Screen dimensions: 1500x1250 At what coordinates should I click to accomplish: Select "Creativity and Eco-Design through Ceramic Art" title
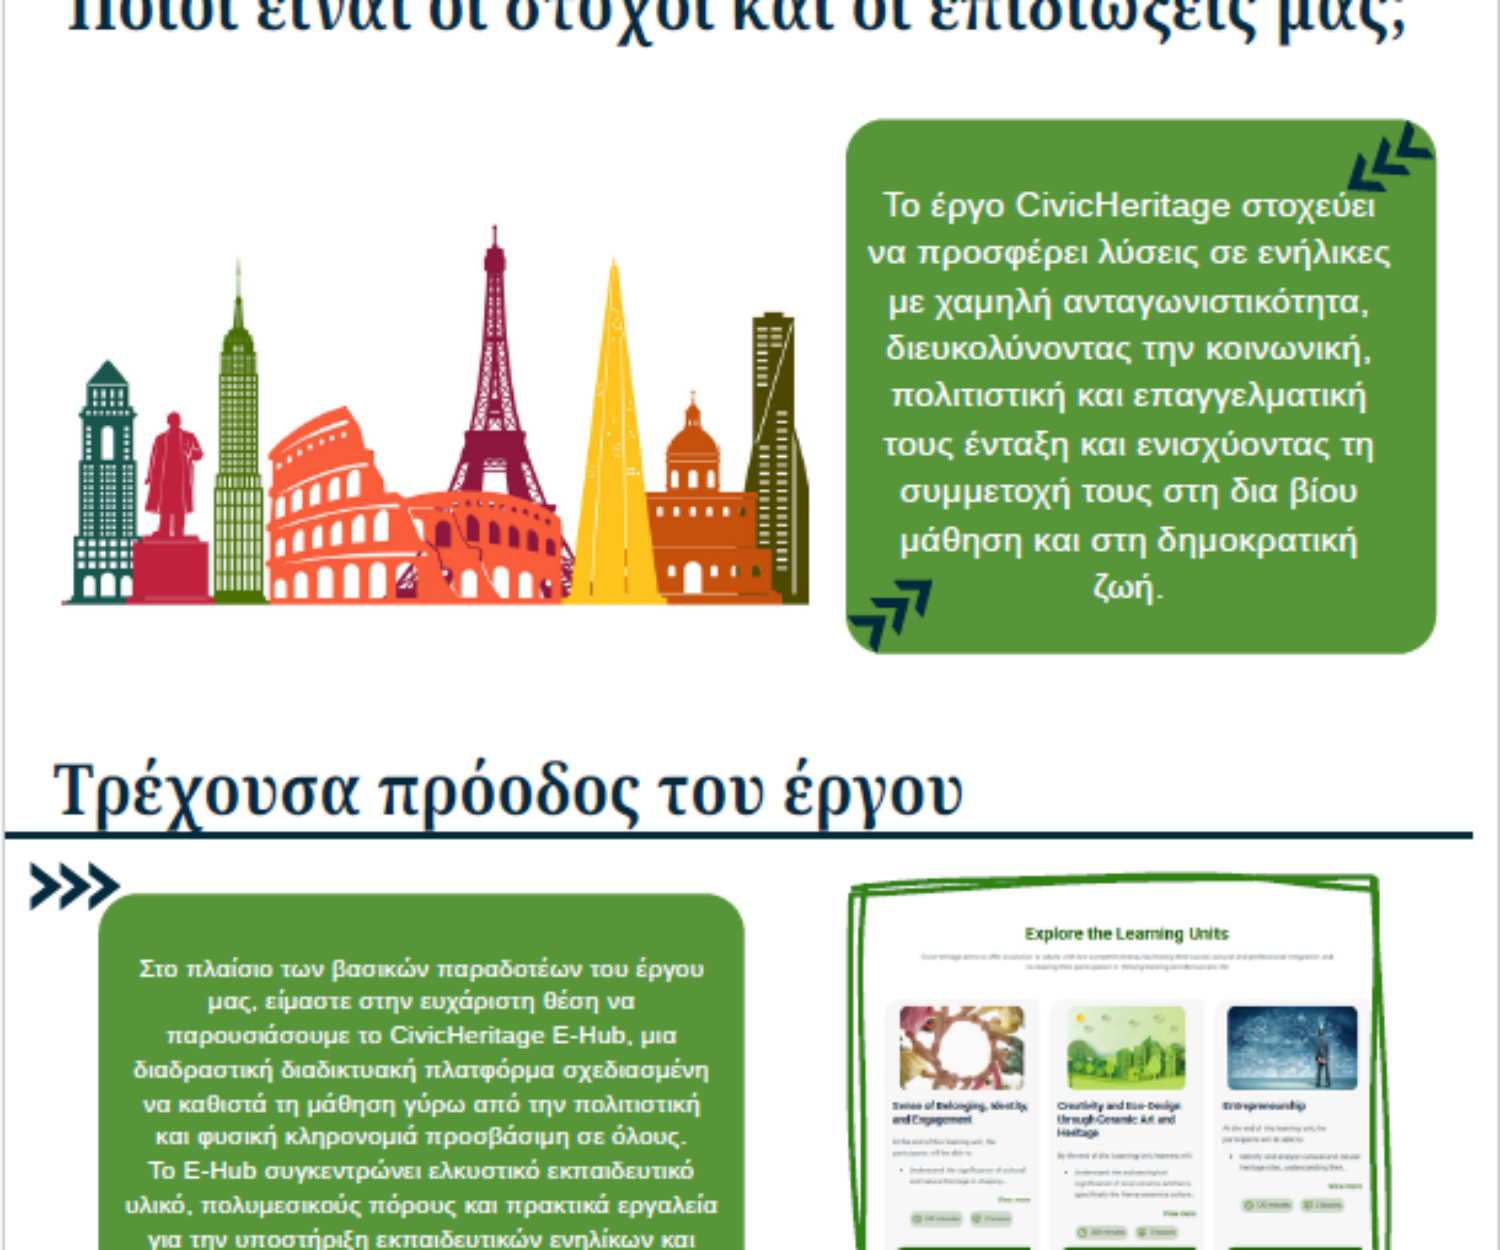pos(1119,1119)
